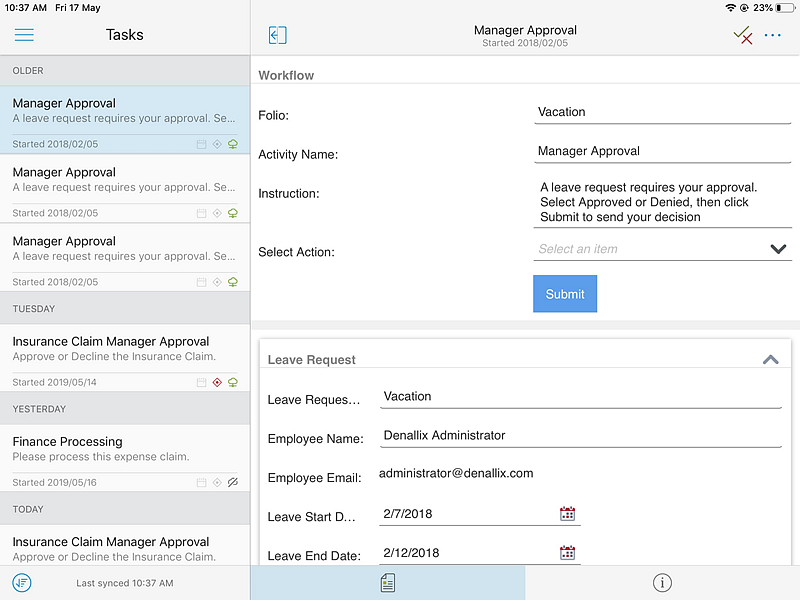Click the Submit button
This screenshot has height=600, width=800.
(x=564, y=294)
